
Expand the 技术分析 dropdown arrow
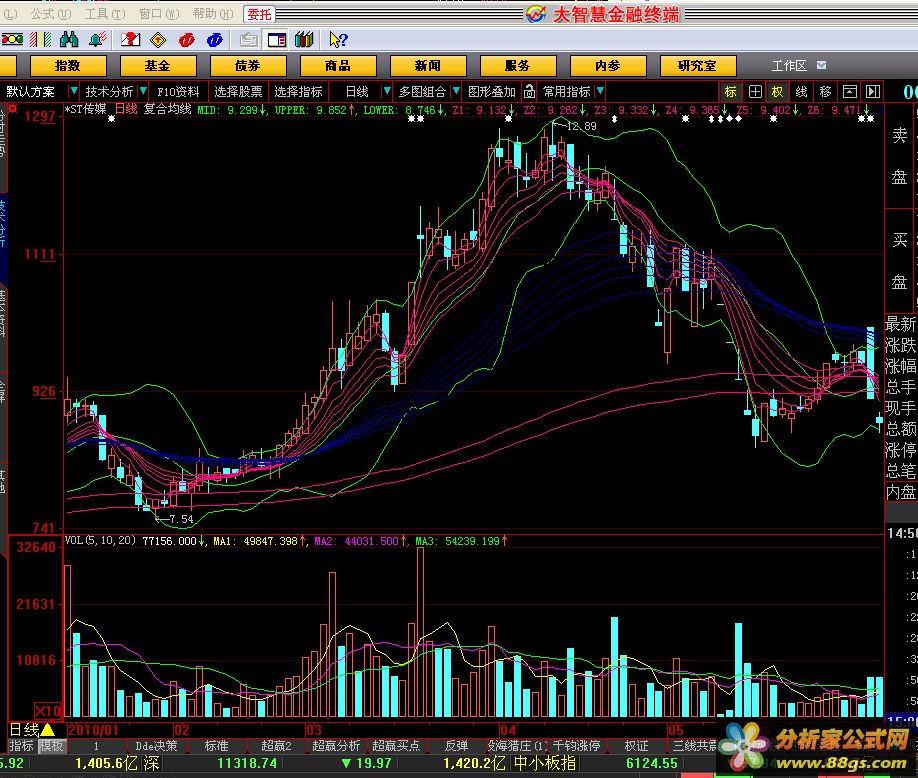pos(143,91)
